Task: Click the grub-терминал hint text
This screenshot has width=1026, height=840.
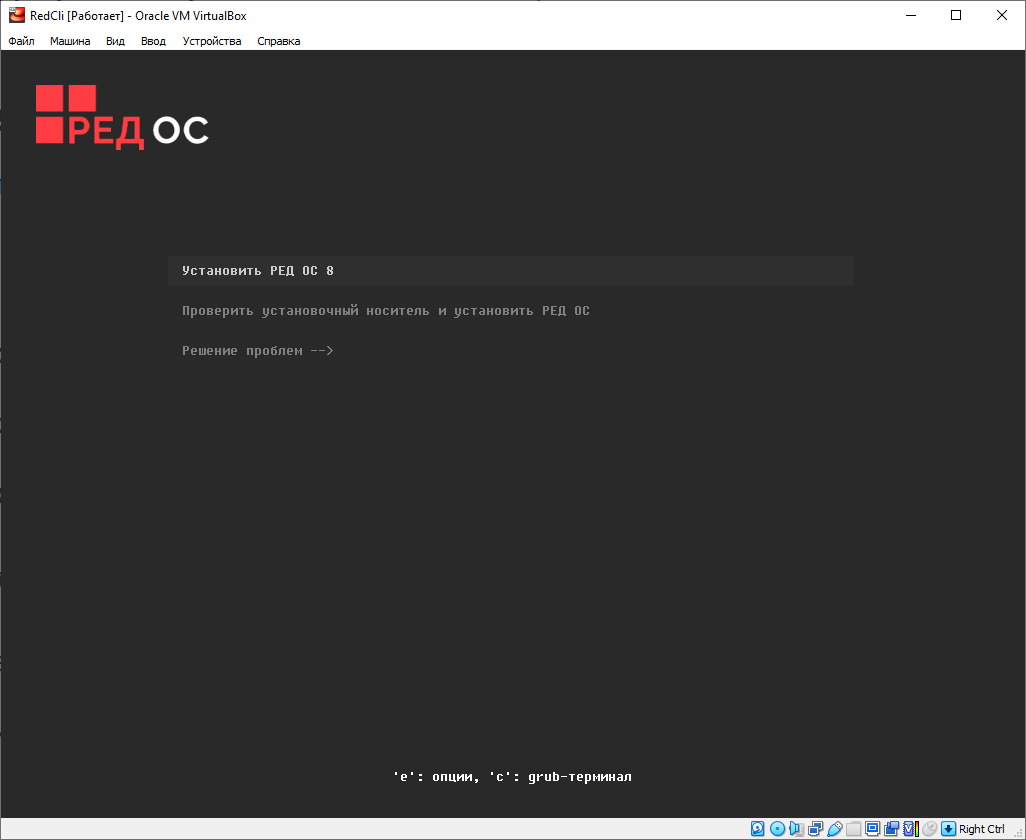Action: (580, 777)
